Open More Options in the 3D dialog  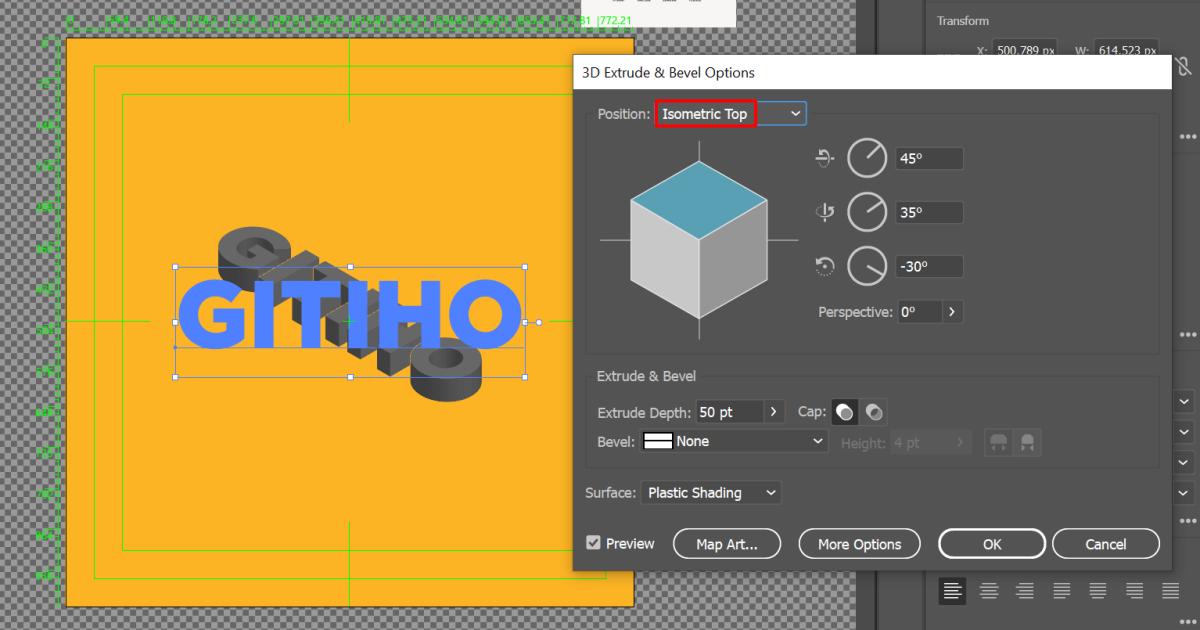point(859,544)
